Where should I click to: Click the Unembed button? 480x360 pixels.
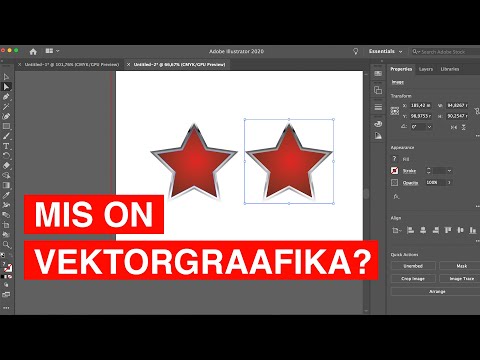pos(413,266)
